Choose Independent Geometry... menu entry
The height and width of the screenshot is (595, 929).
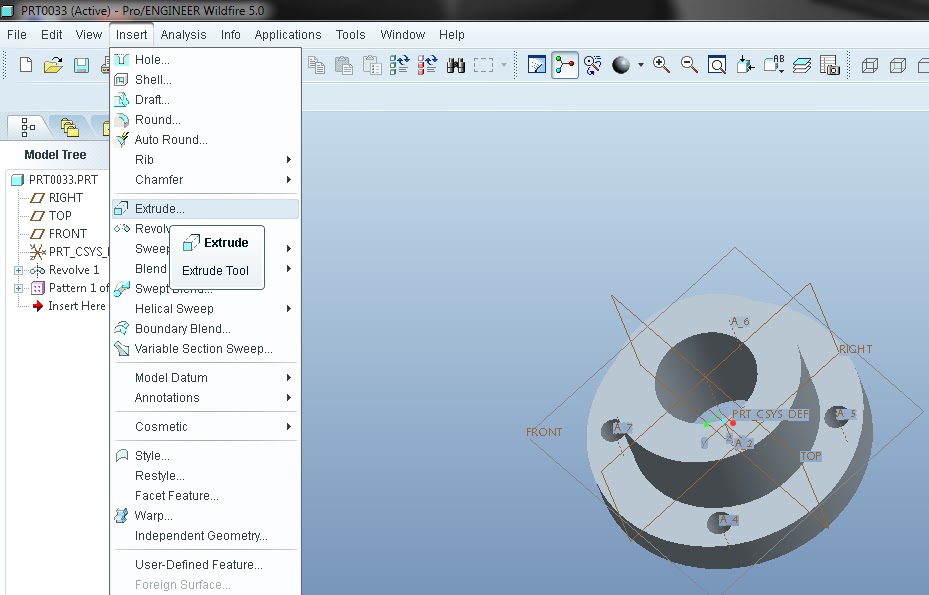point(205,536)
